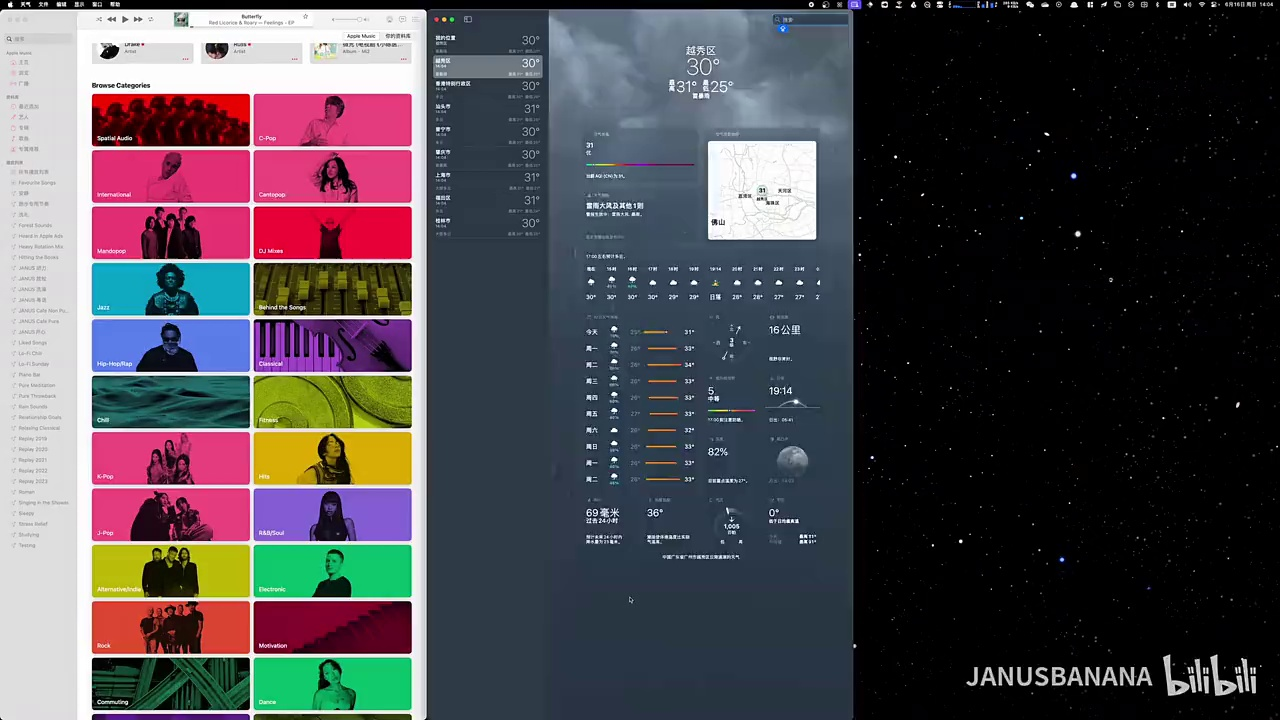Switch to 你的资料库 library tab

point(397,36)
